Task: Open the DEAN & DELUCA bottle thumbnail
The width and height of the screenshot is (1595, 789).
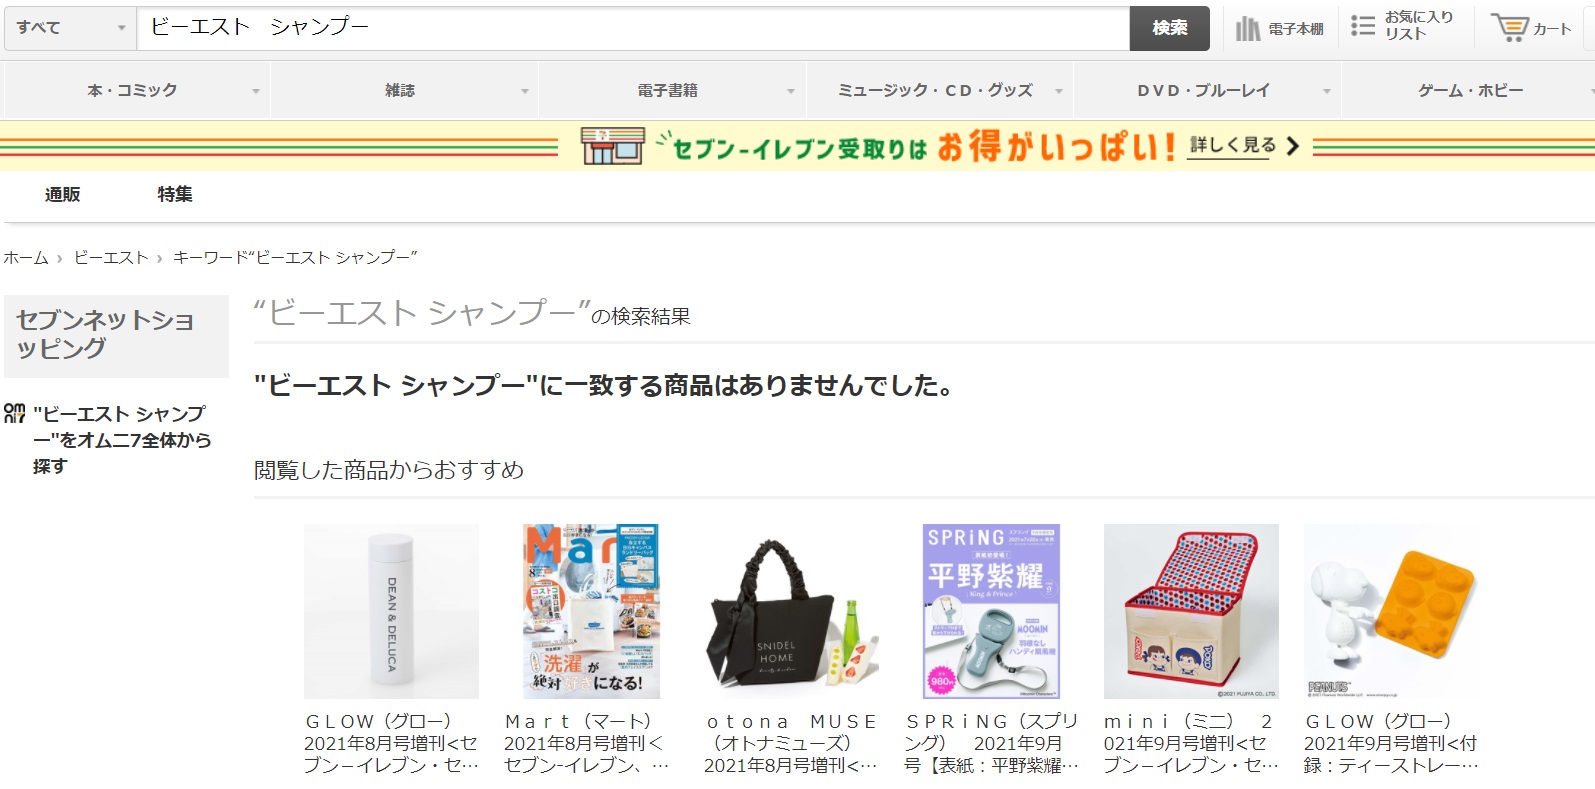Action: click(x=391, y=611)
